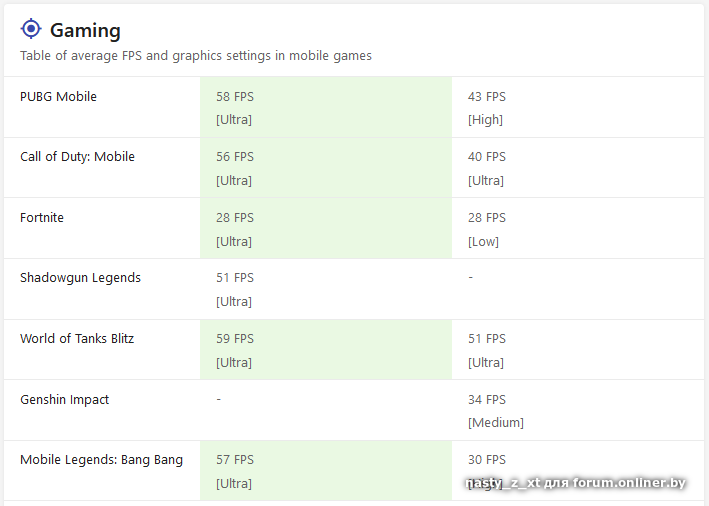Click the 57 FPS Mobile Legends value
This screenshot has width=709, height=506.
tap(235, 460)
